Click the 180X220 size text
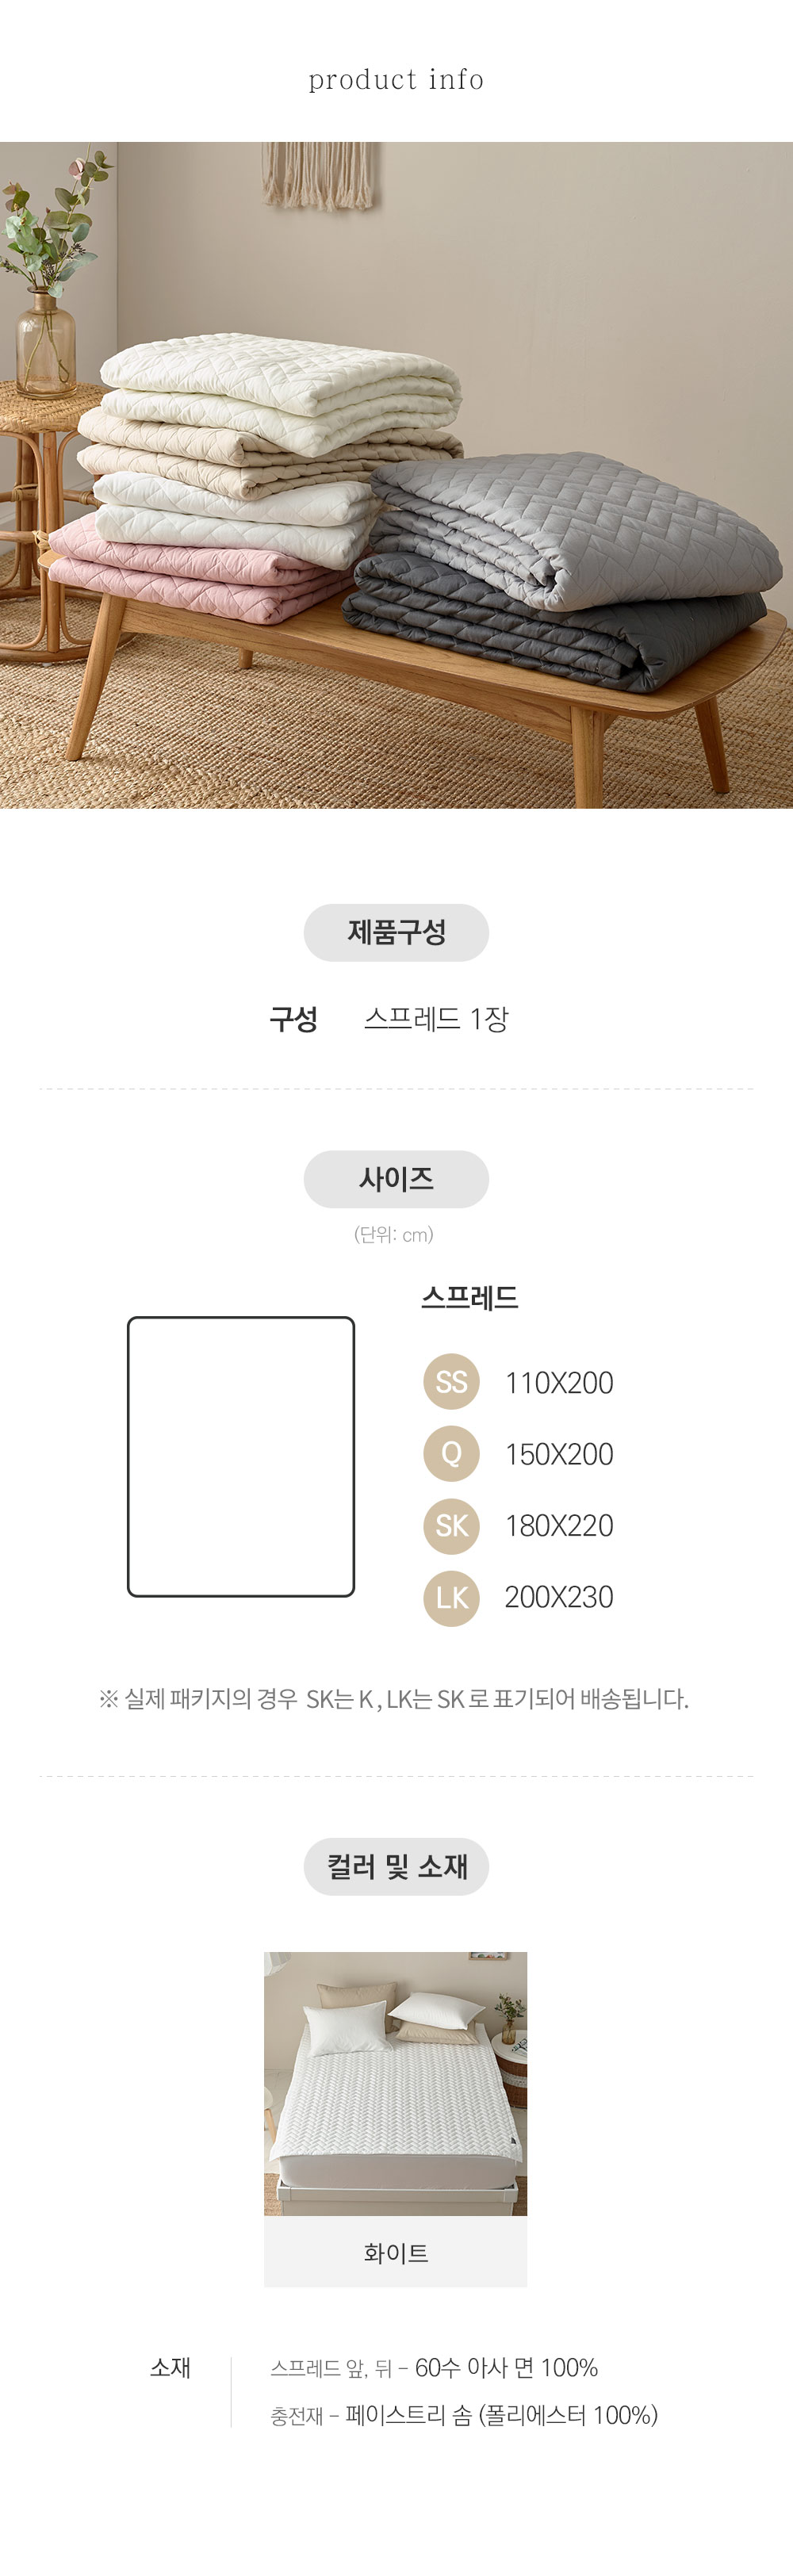This screenshot has height=2576, width=793. (559, 1525)
